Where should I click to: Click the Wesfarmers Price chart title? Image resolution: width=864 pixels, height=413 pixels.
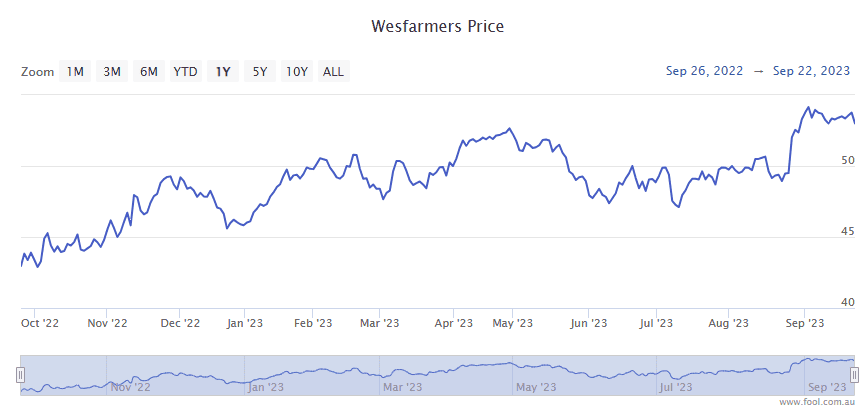[437, 25]
